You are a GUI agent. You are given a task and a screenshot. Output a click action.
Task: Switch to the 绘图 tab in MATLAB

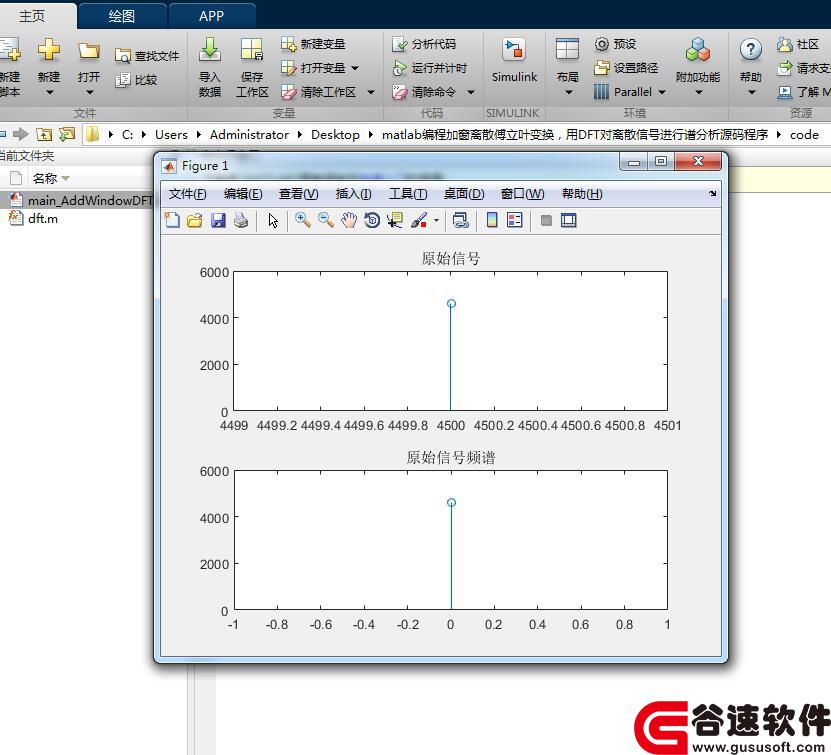click(x=122, y=16)
